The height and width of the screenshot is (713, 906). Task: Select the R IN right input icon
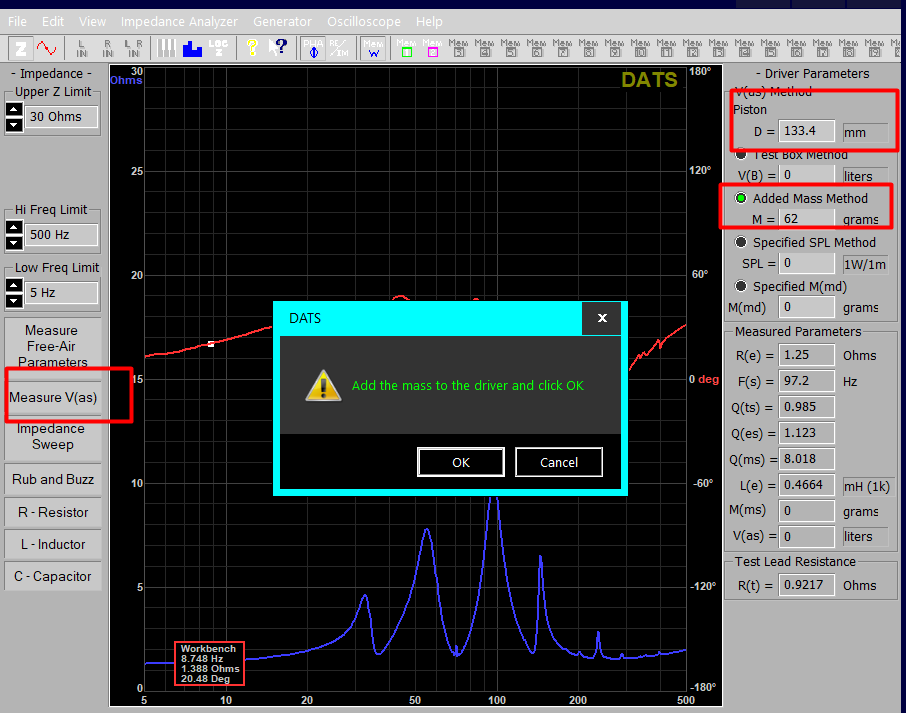(x=107, y=48)
